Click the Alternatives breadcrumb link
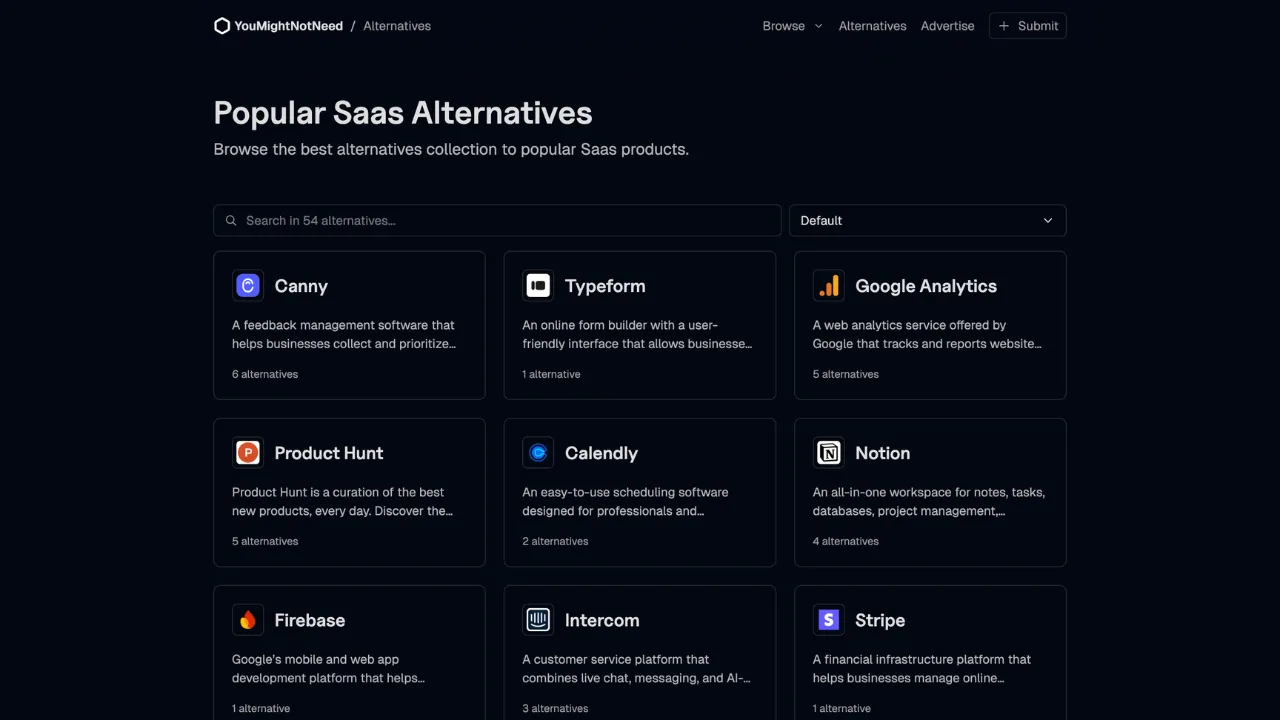This screenshot has width=1280, height=720. pyautogui.click(x=397, y=26)
